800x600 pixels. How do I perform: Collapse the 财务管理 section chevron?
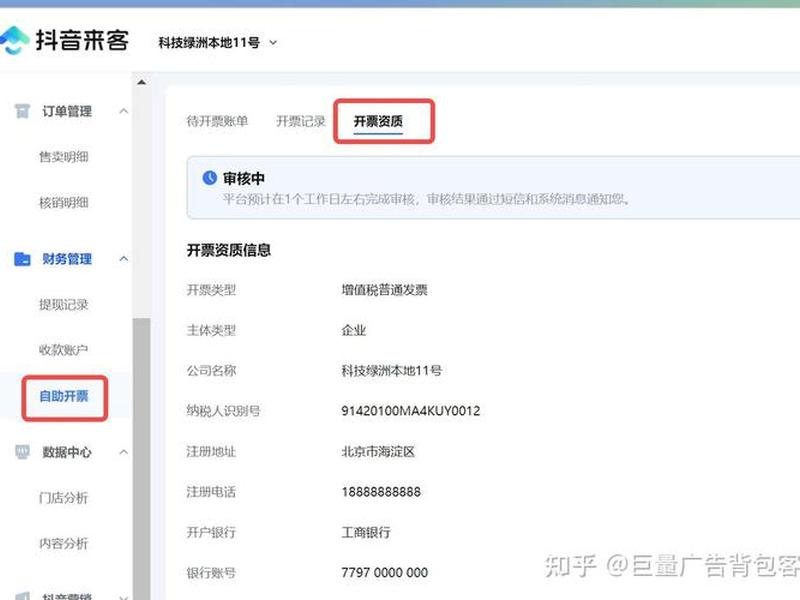coord(123,259)
